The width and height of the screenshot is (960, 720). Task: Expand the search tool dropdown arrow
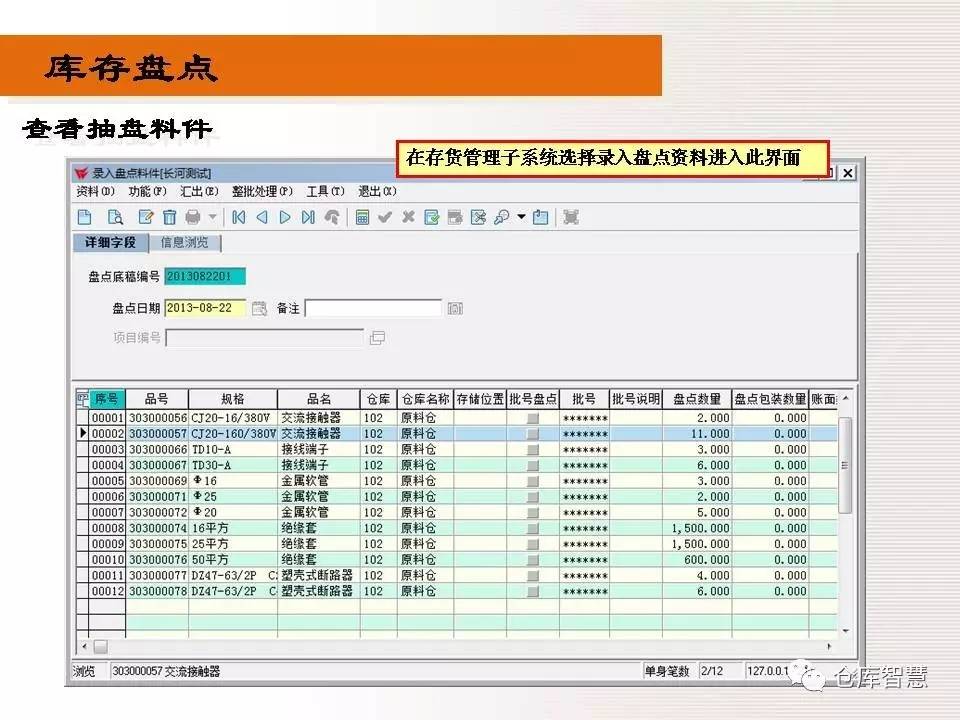(521, 217)
